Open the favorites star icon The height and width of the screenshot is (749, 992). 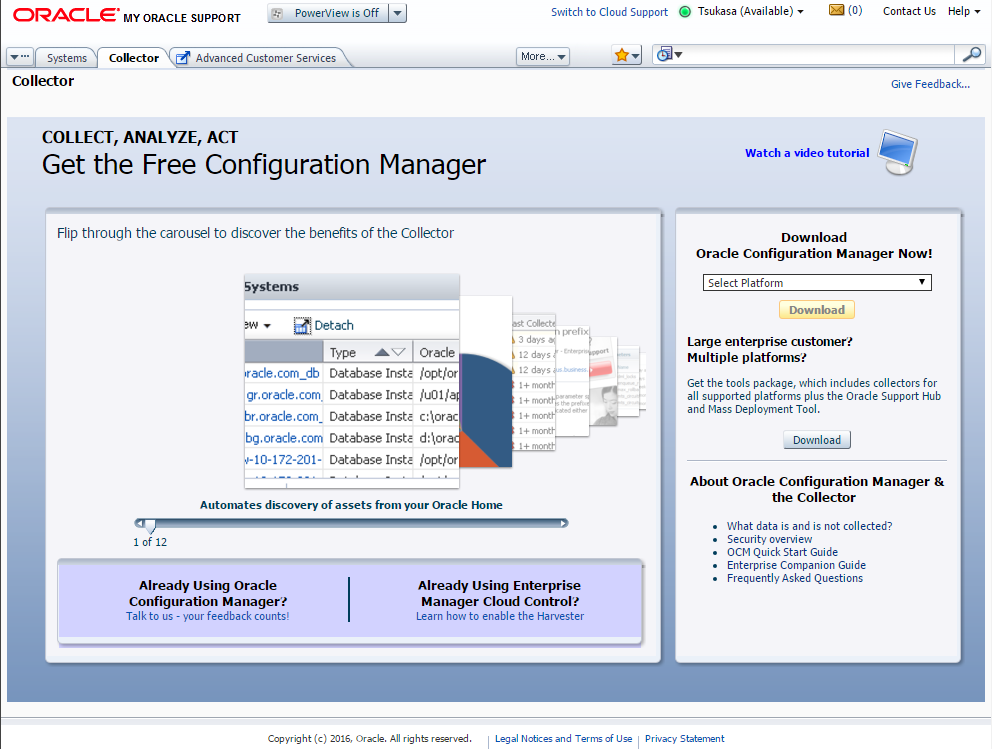click(x=621, y=54)
